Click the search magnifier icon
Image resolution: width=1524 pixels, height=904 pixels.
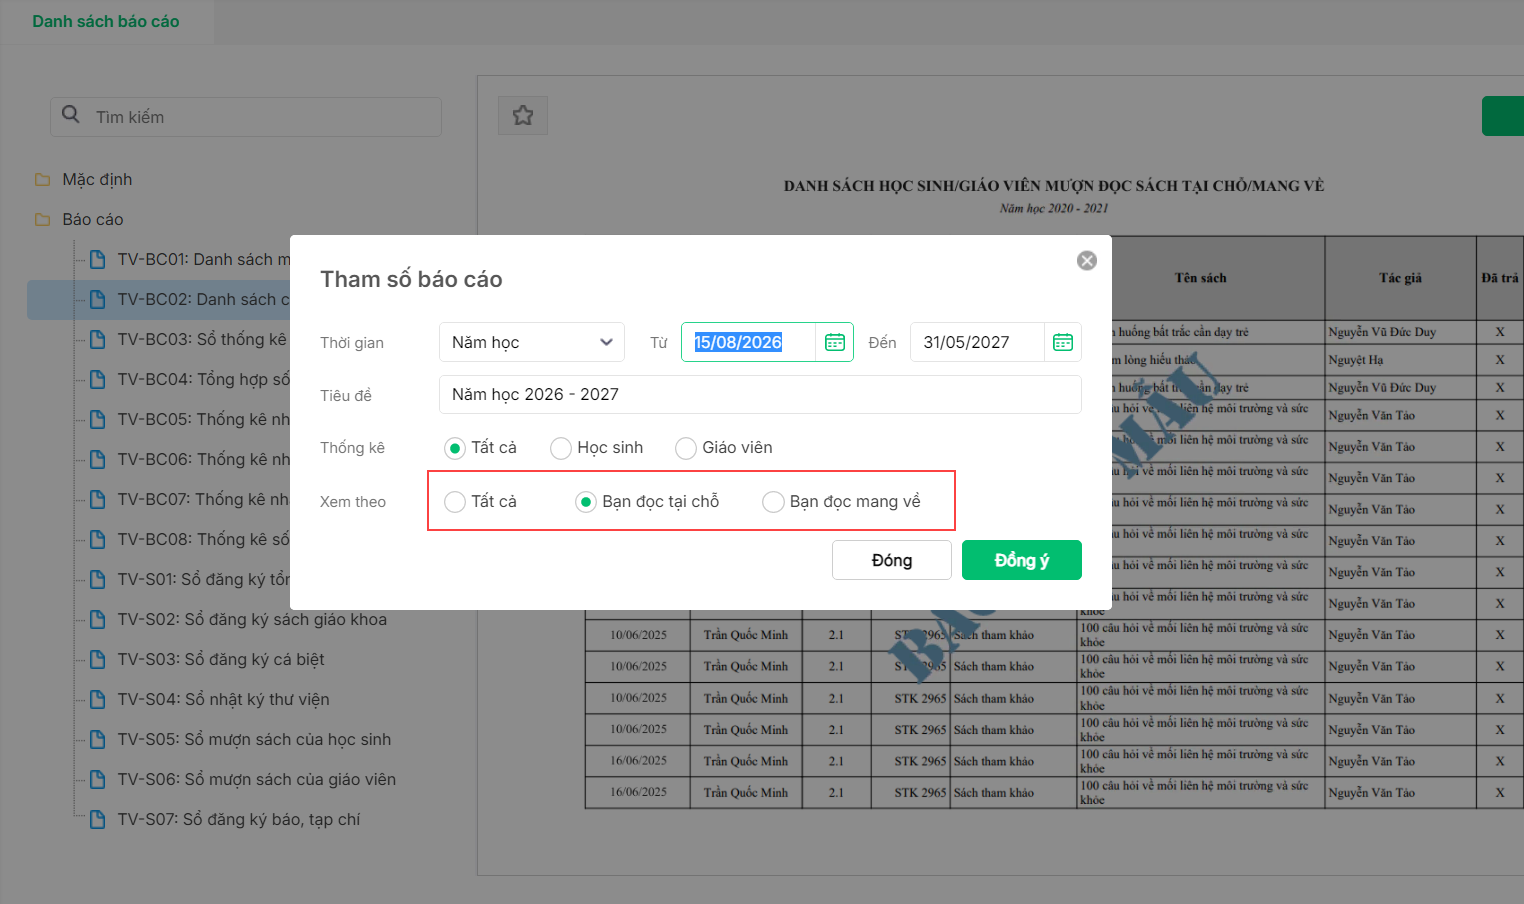(71, 115)
